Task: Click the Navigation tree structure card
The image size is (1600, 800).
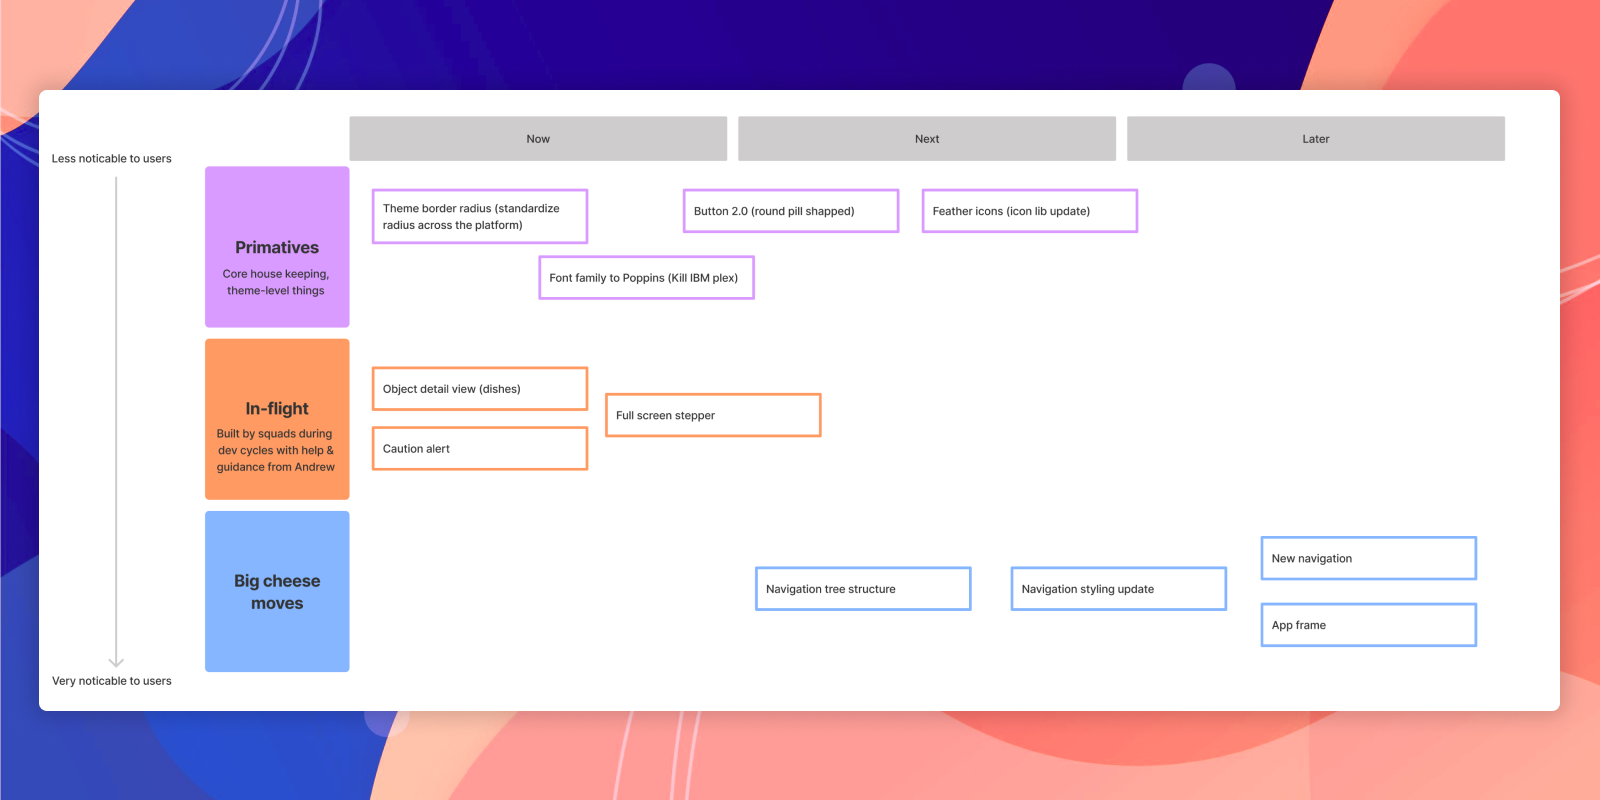Action: point(862,589)
